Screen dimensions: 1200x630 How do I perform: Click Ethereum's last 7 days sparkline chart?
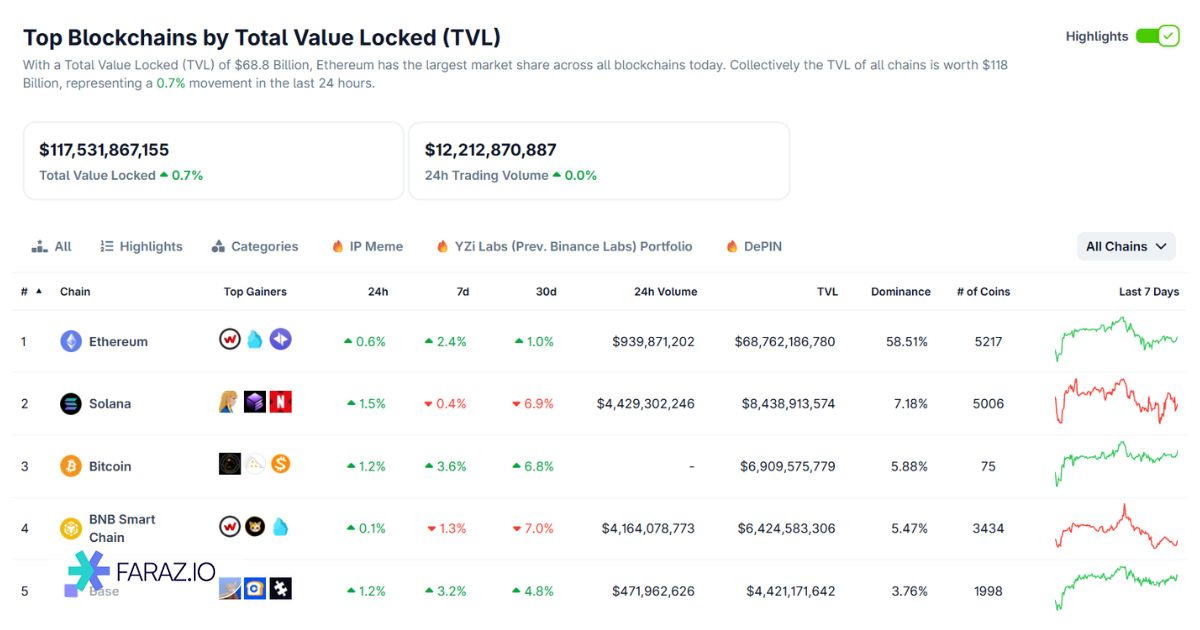point(1117,339)
